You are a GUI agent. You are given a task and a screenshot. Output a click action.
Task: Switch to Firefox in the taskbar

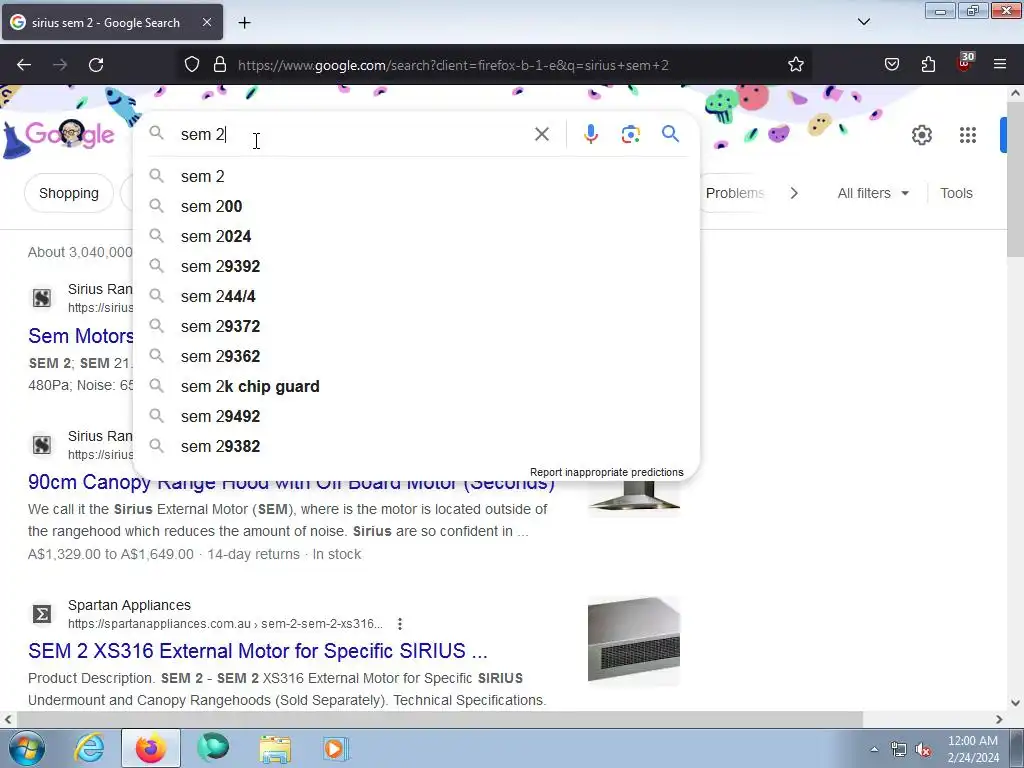[x=151, y=748]
